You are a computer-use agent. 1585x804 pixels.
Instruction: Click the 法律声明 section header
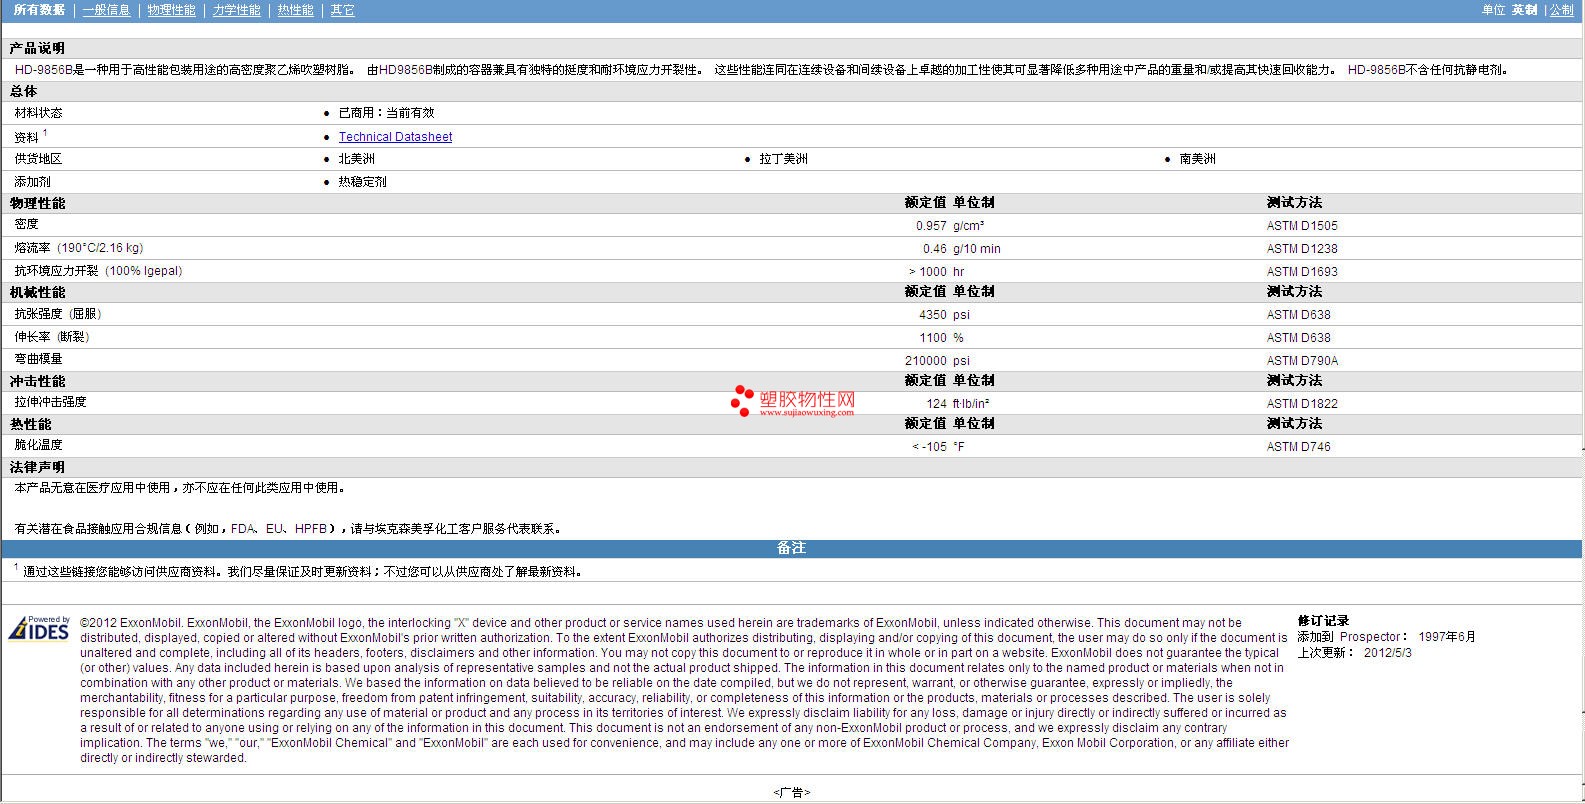pyautogui.click(x=37, y=467)
